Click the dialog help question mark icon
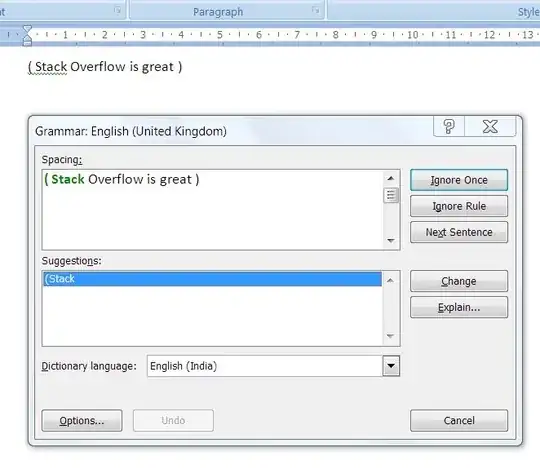Image resolution: width=540 pixels, height=474 pixels. coord(449,126)
